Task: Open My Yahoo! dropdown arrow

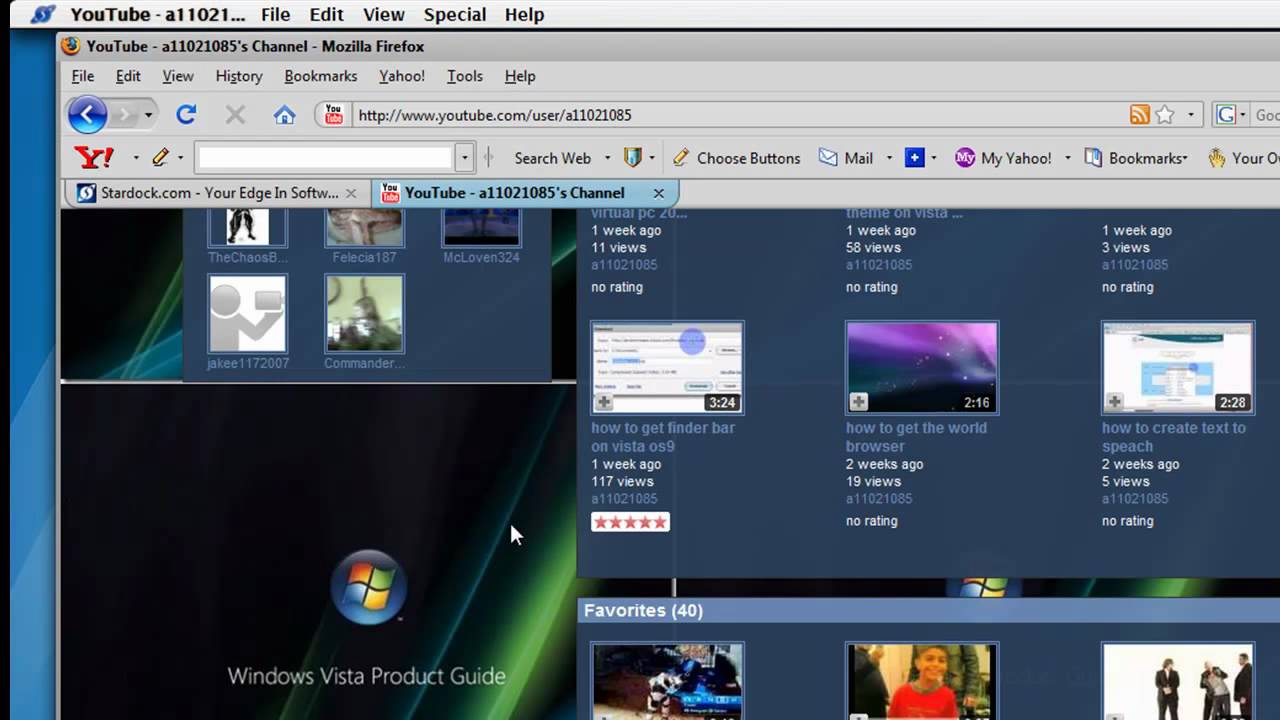Action: pos(1067,158)
